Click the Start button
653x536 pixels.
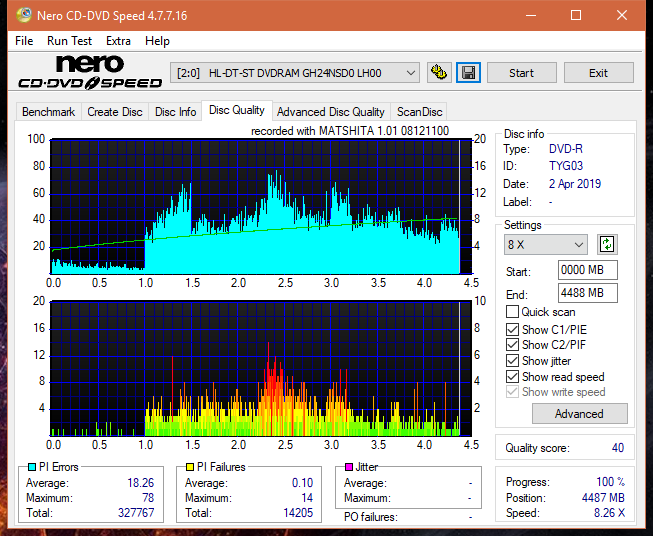click(521, 73)
